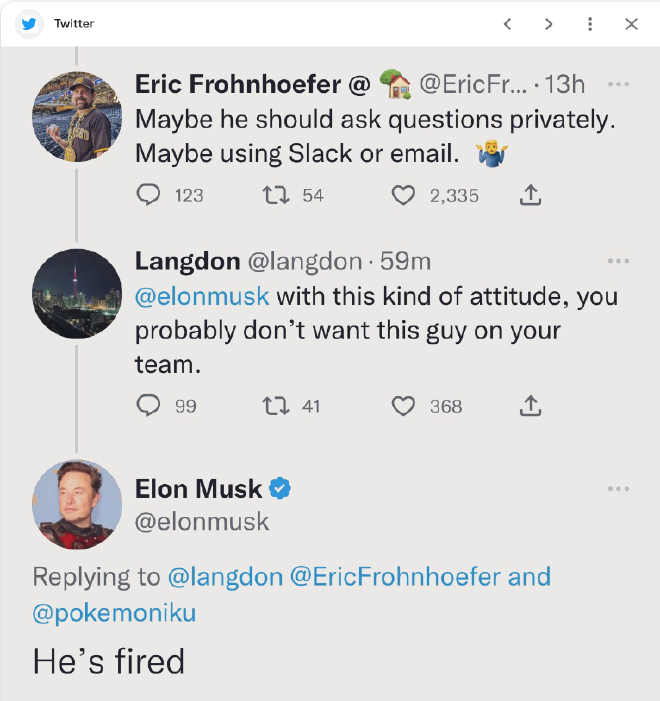Image resolution: width=660 pixels, height=701 pixels.
Task: Reply to Eric Frohnhoefer's tweet
Action: click(x=148, y=195)
